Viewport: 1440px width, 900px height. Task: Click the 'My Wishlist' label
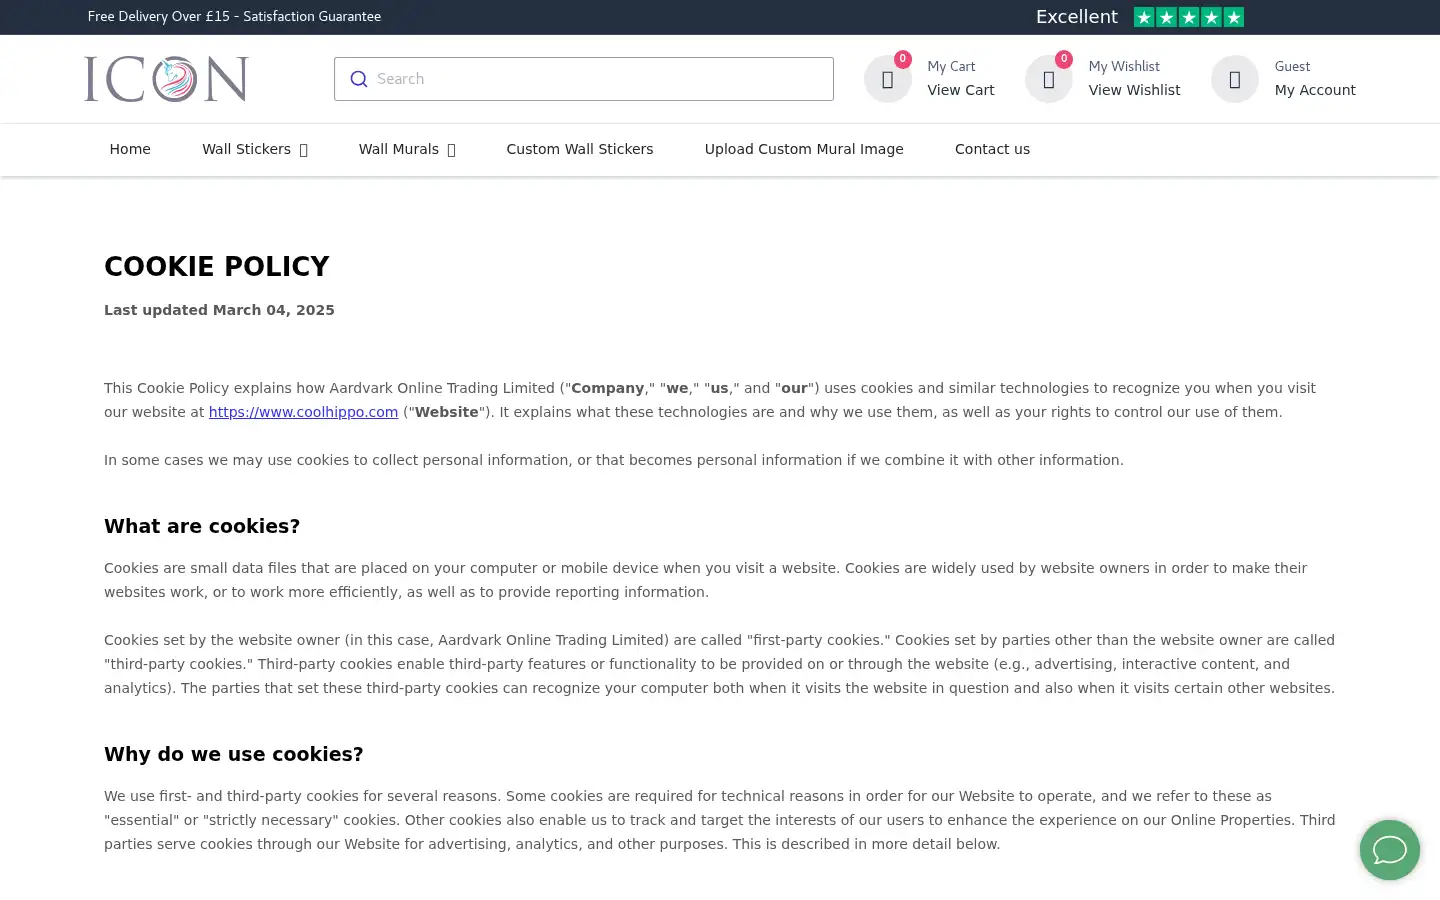(x=1124, y=66)
